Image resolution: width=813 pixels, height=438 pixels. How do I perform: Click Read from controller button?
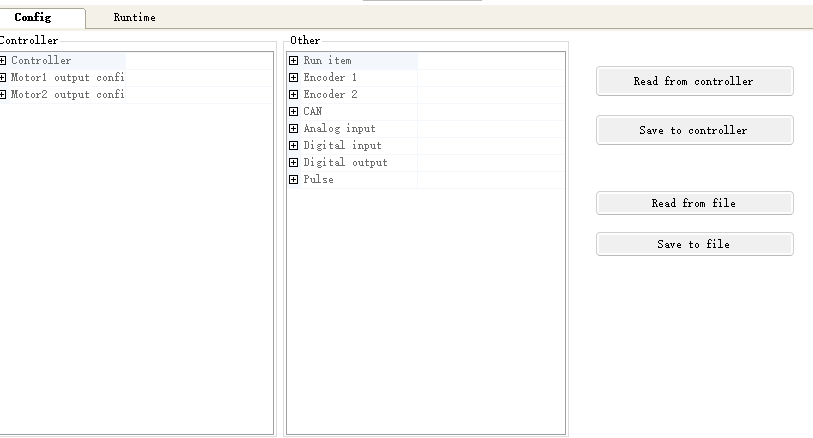pos(694,82)
